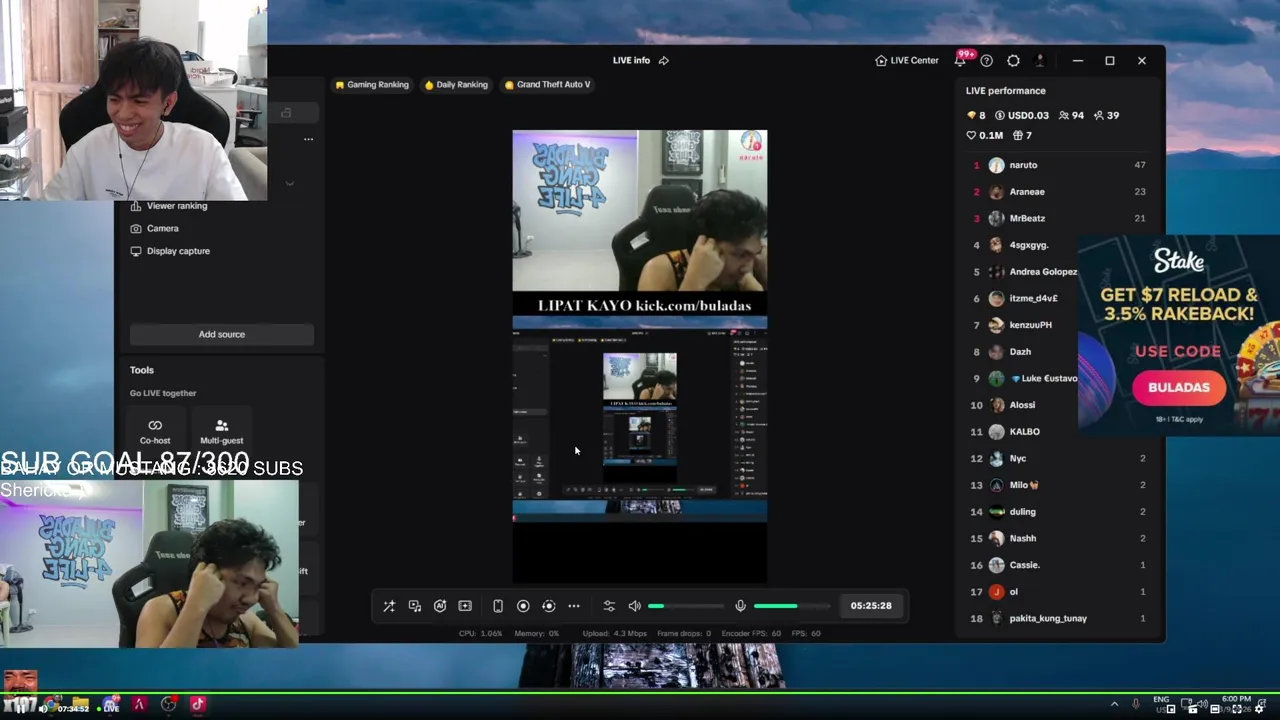Switch to portrait phone orientation

497,606
